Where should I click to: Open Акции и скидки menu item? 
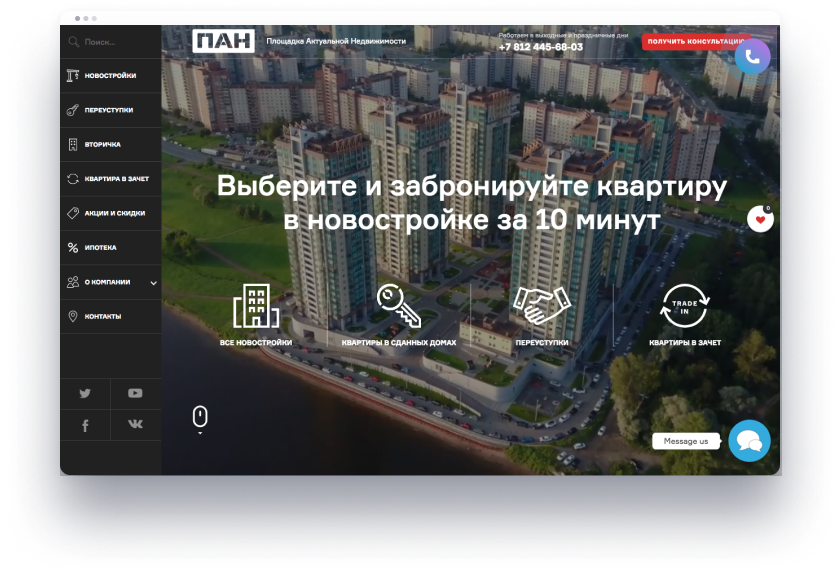coord(110,213)
